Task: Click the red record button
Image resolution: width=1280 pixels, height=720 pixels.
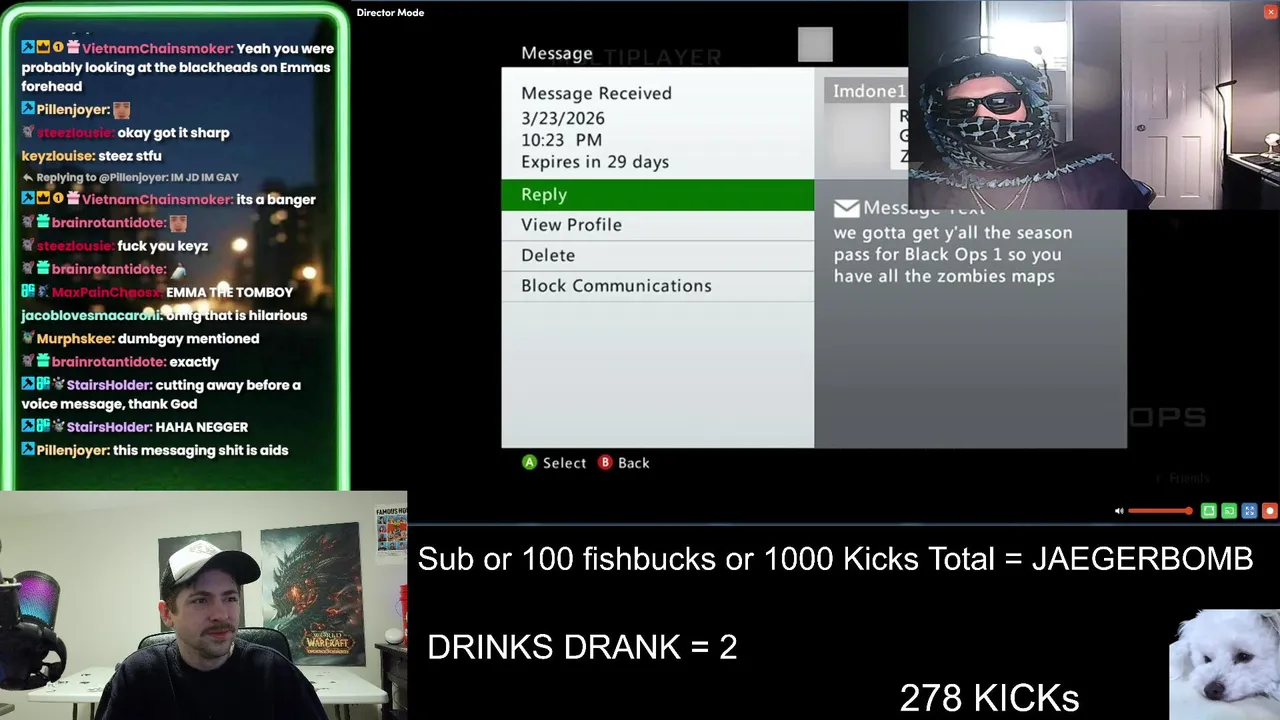Action: tap(1270, 511)
